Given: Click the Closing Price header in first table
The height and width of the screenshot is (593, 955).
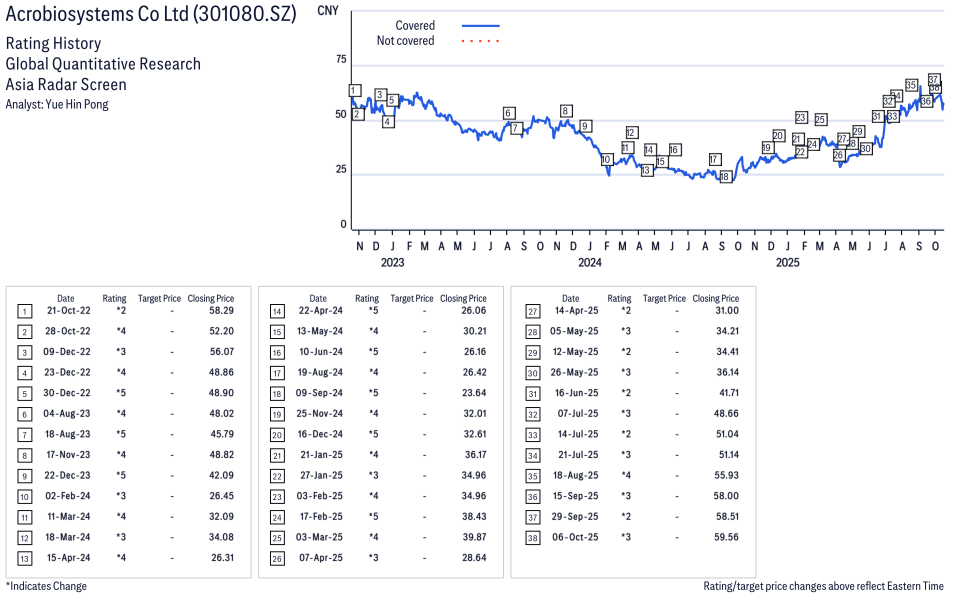Looking at the screenshot, I should click(211, 298).
